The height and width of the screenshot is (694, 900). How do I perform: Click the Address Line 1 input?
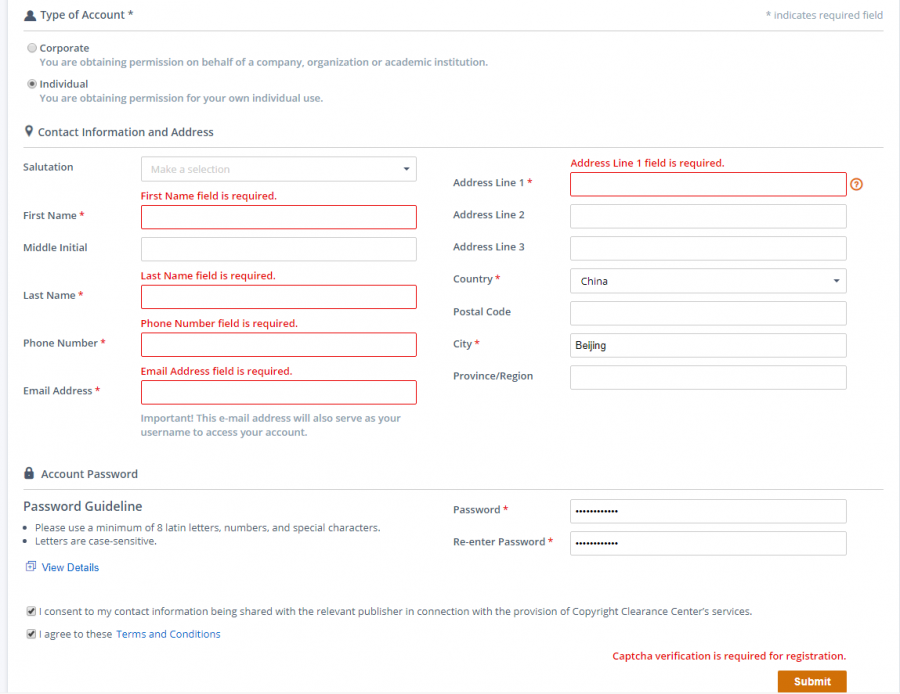[708, 184]
